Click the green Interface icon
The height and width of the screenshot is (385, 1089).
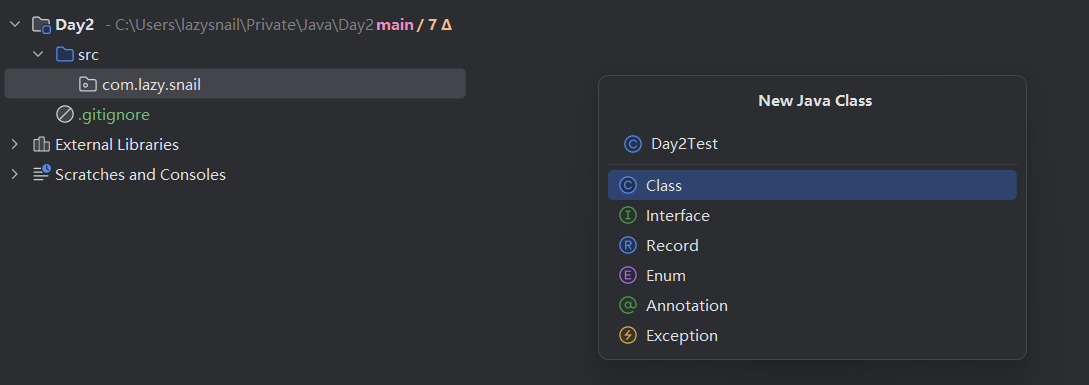[x=628, y=215]
